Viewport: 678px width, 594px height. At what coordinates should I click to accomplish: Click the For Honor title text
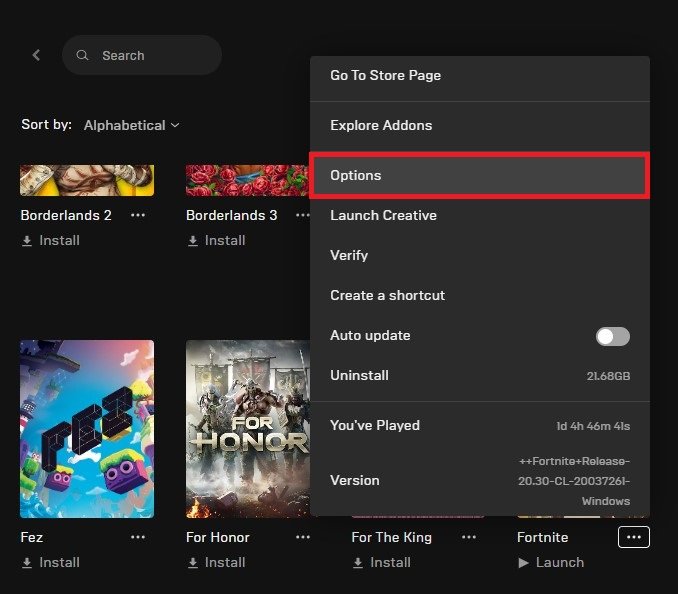pyautogui.click(x=217, y=537)
